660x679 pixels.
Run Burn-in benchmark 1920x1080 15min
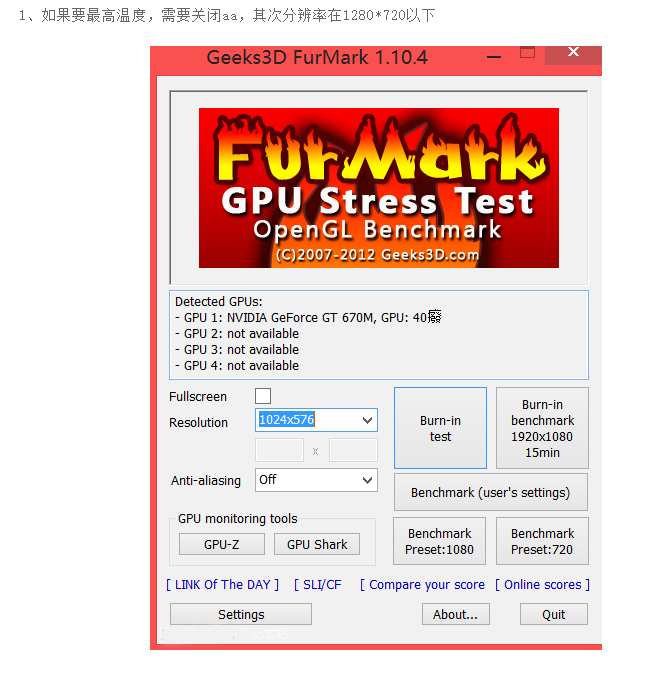[542, 428]
